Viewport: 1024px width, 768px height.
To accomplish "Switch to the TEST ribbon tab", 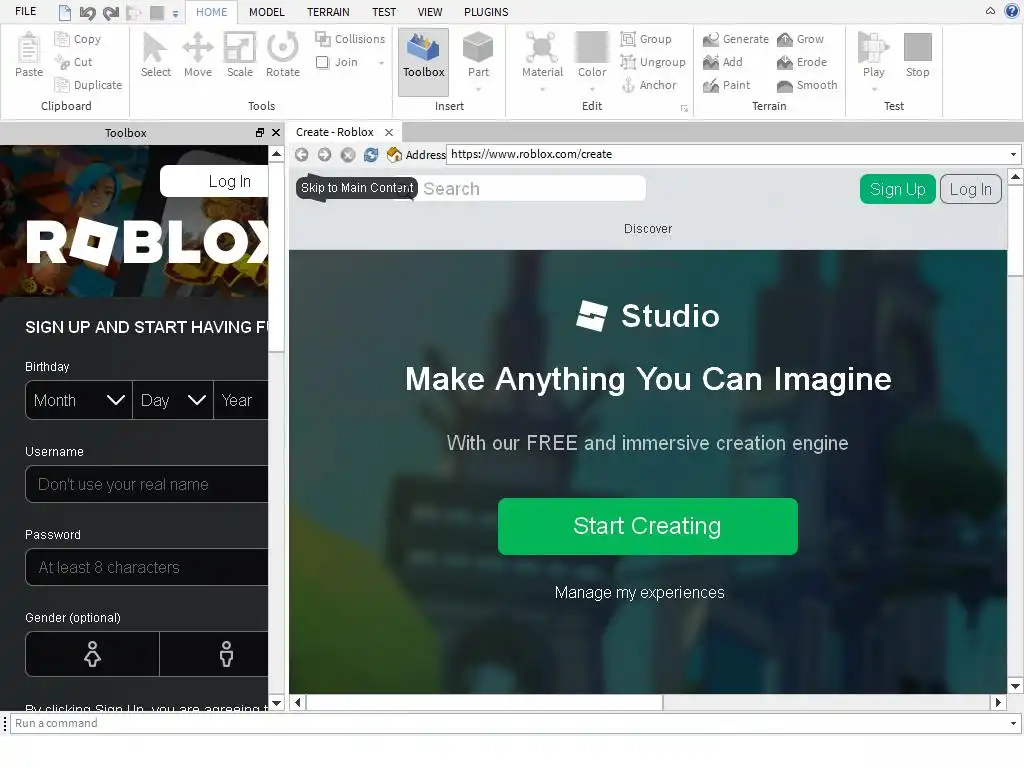I will (384, 12).
